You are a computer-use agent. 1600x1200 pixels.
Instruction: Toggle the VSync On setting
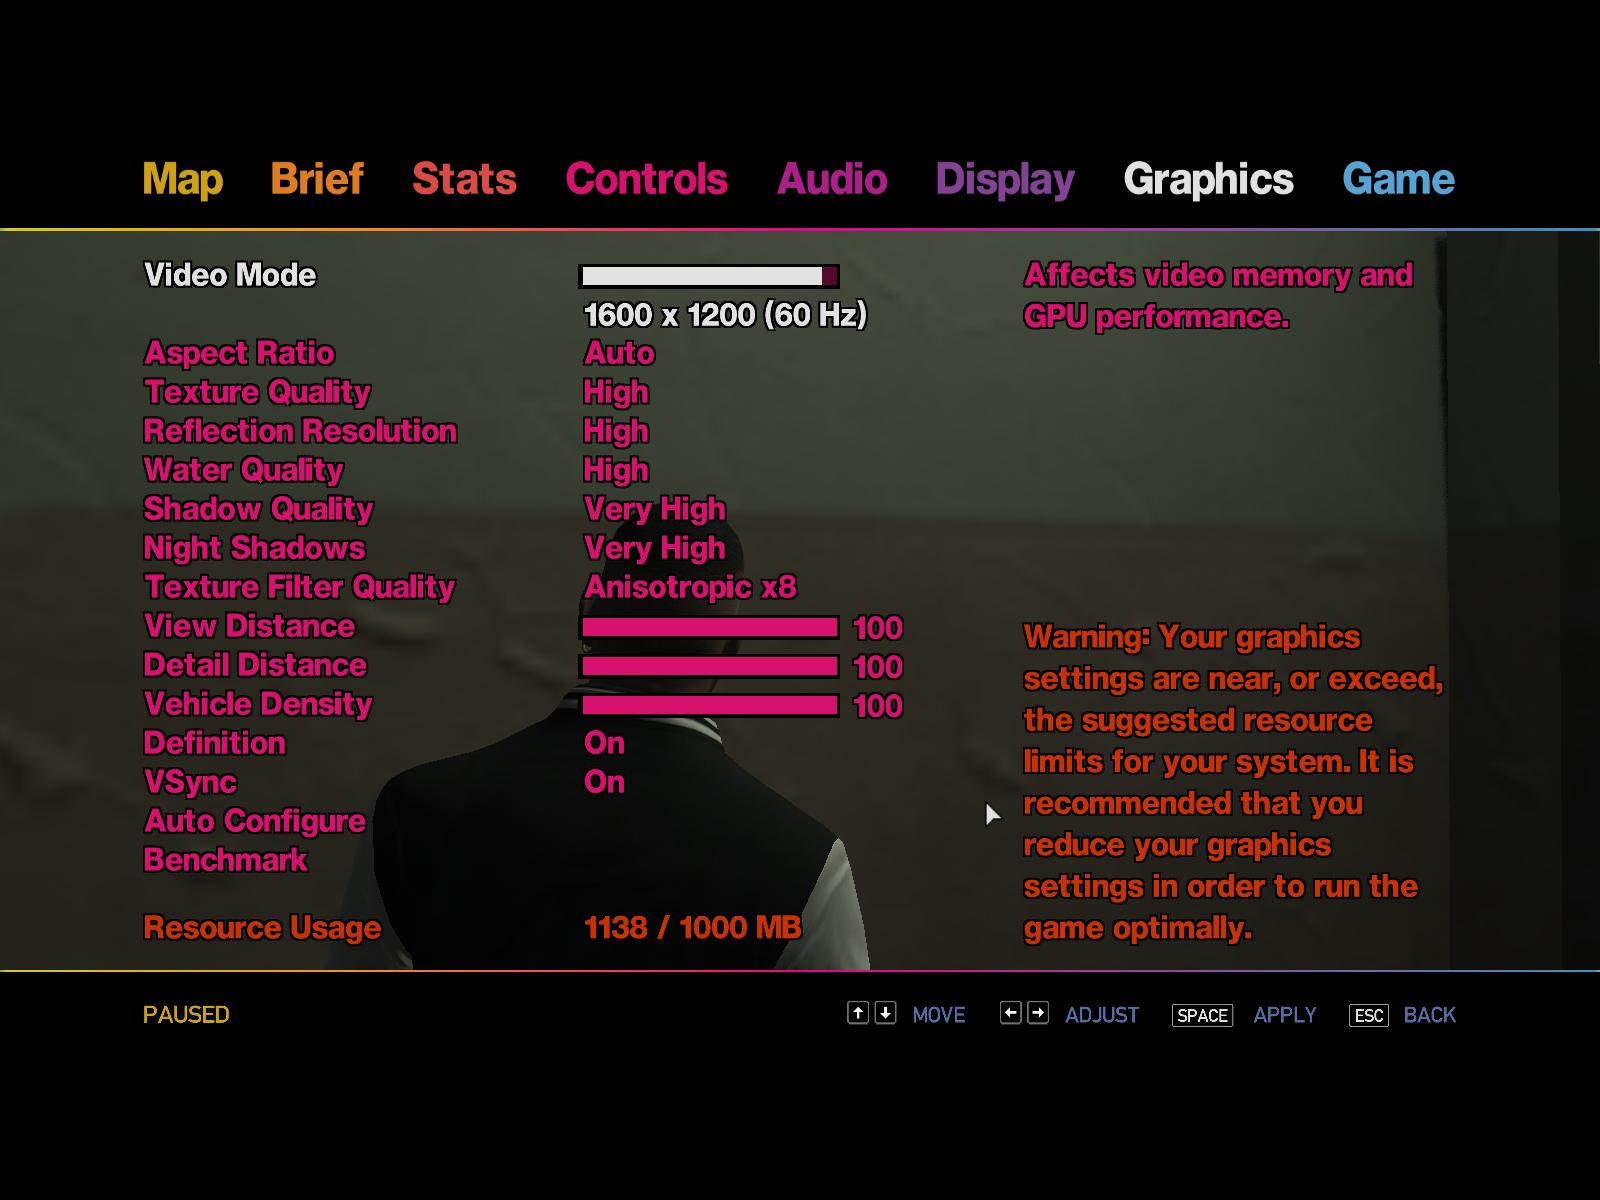coord(604,782)
